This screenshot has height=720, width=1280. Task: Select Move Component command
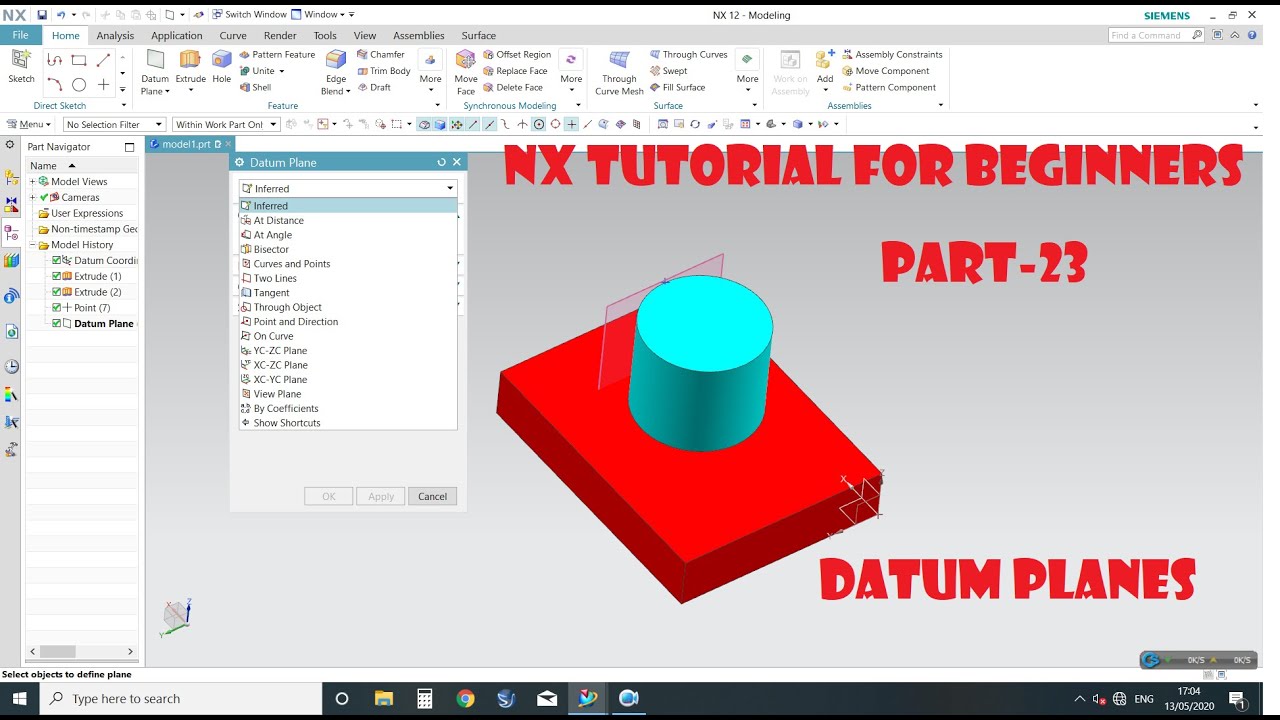886,71
